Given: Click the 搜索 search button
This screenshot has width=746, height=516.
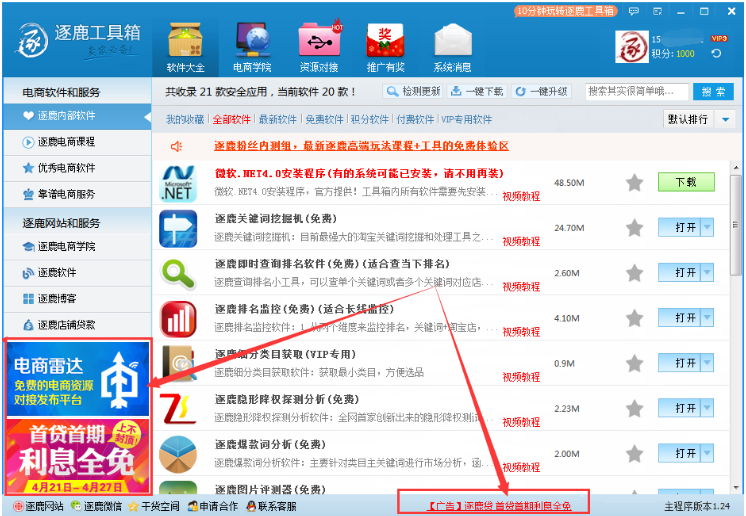Looking at the screenshot, I should point(713,91).
